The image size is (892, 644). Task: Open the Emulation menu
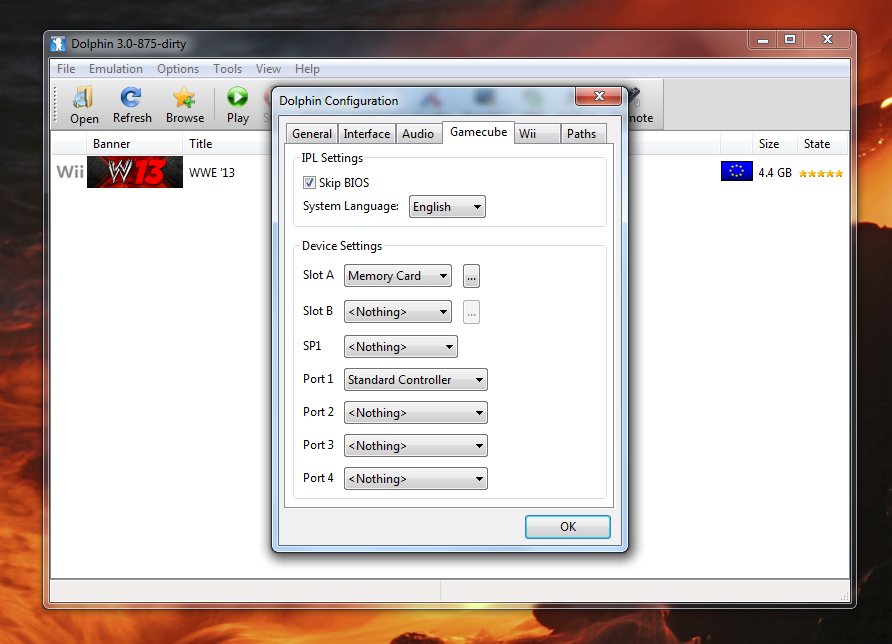click(115, 68)
